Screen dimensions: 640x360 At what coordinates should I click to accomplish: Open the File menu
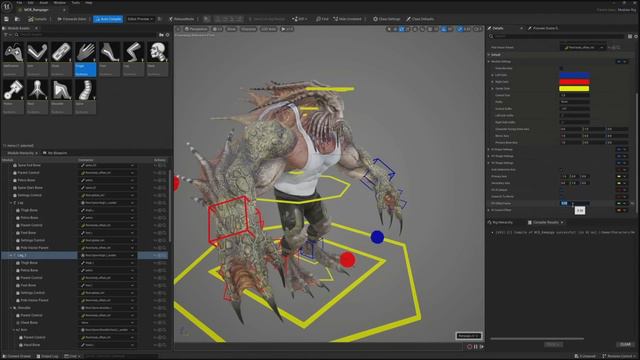point(19,2)
